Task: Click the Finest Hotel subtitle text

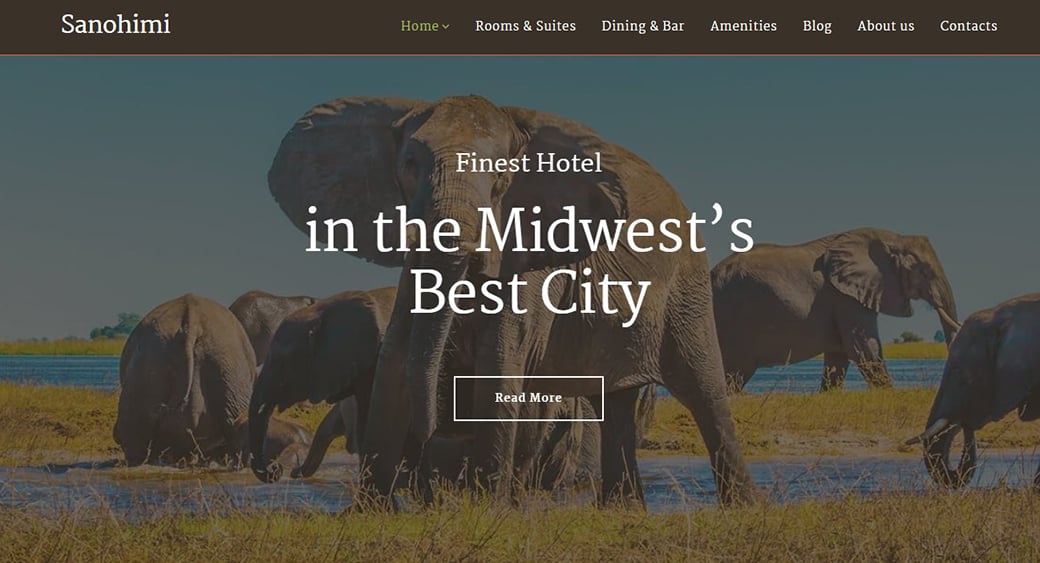Action: (x=529, y=162)
